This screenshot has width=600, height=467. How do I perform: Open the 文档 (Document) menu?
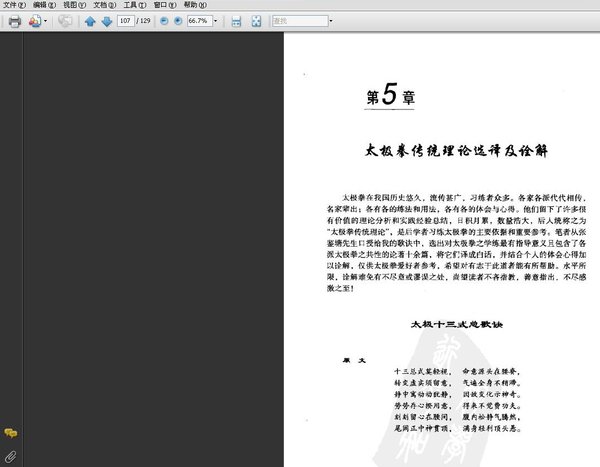tap(105, 5)
